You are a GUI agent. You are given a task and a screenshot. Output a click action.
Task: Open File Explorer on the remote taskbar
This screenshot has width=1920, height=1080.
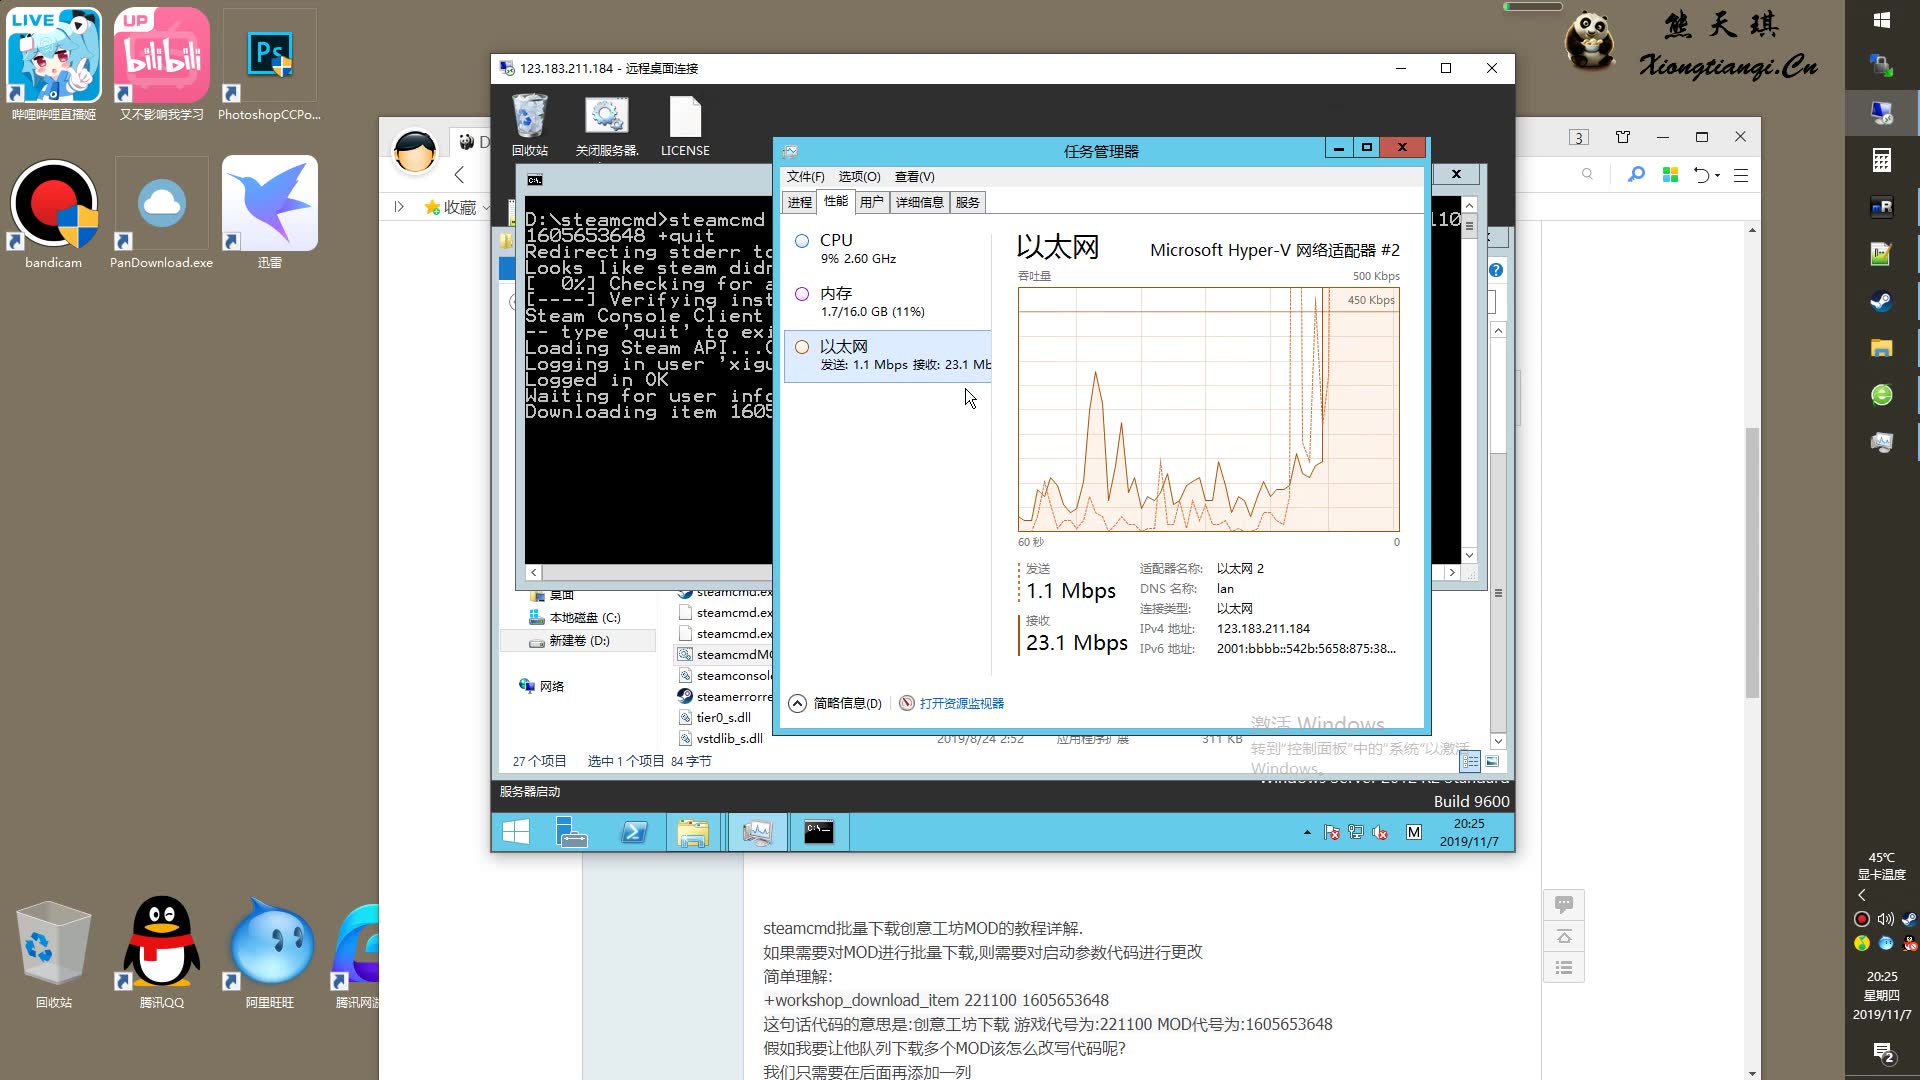(693, 832)
